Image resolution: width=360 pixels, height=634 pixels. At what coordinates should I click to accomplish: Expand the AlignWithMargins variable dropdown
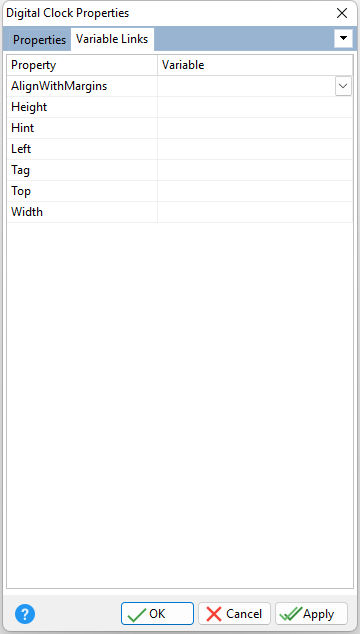coord(343,86)
